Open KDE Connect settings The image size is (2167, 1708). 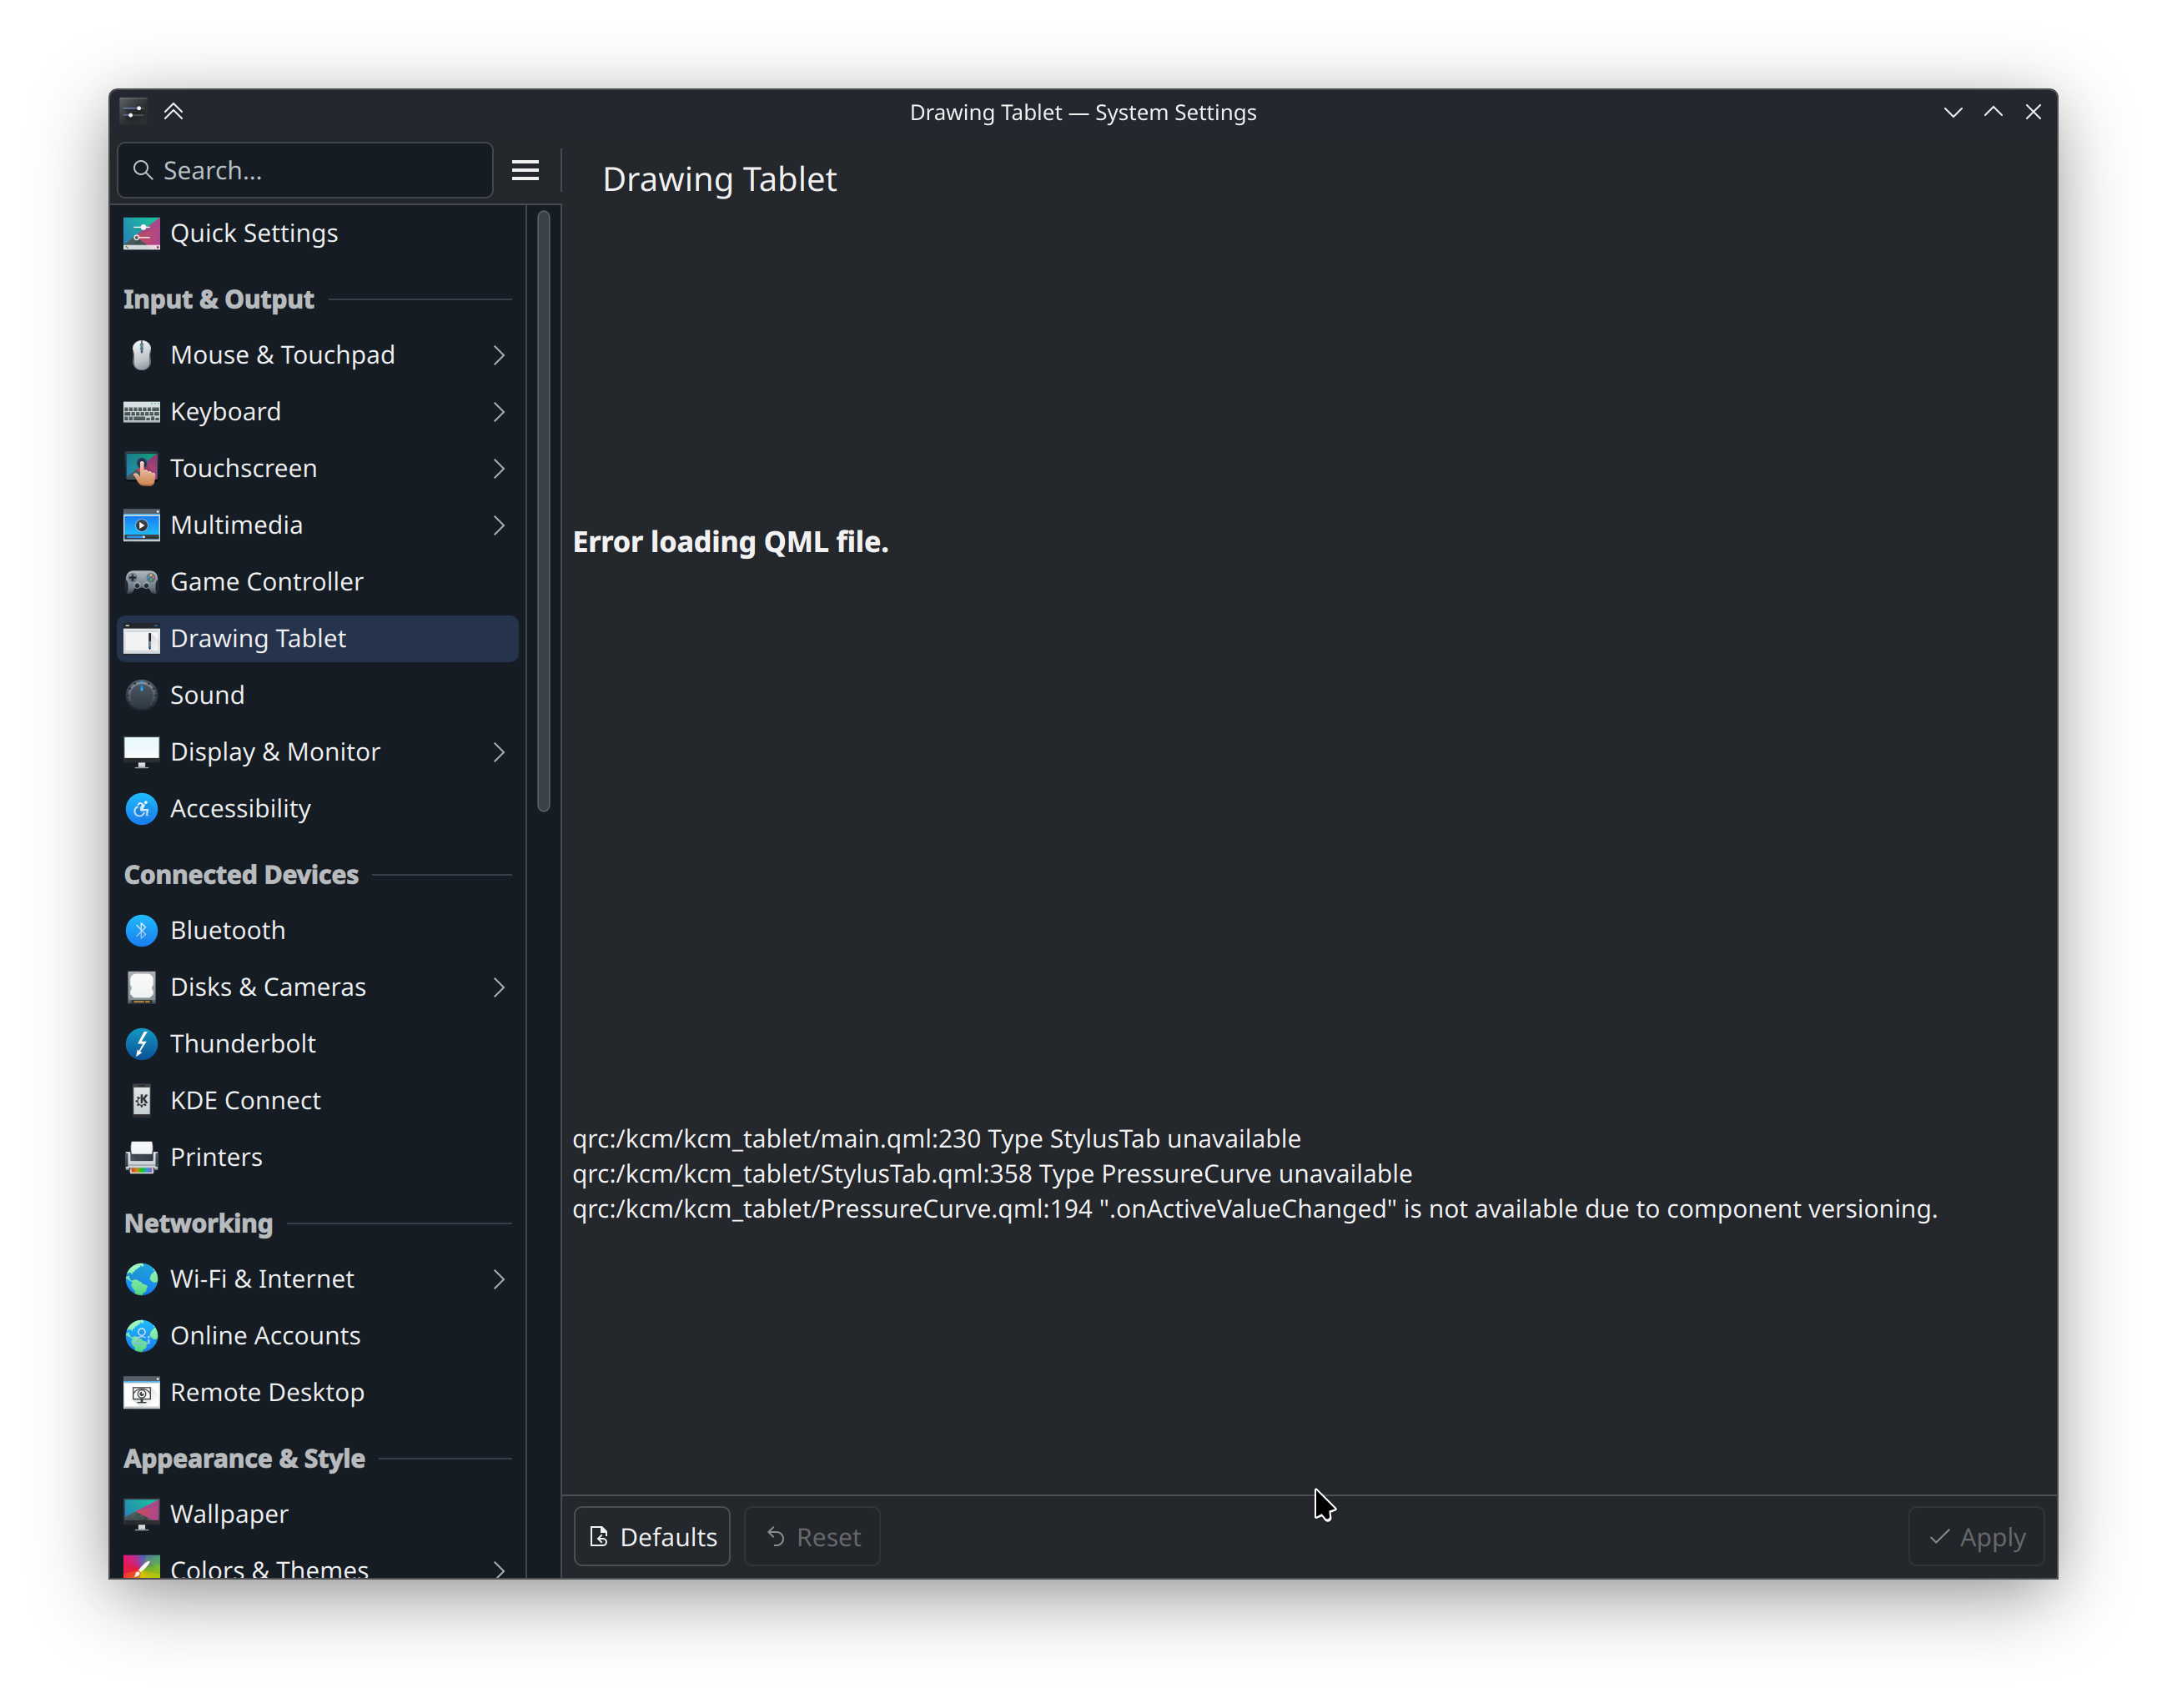point(317,1100)
